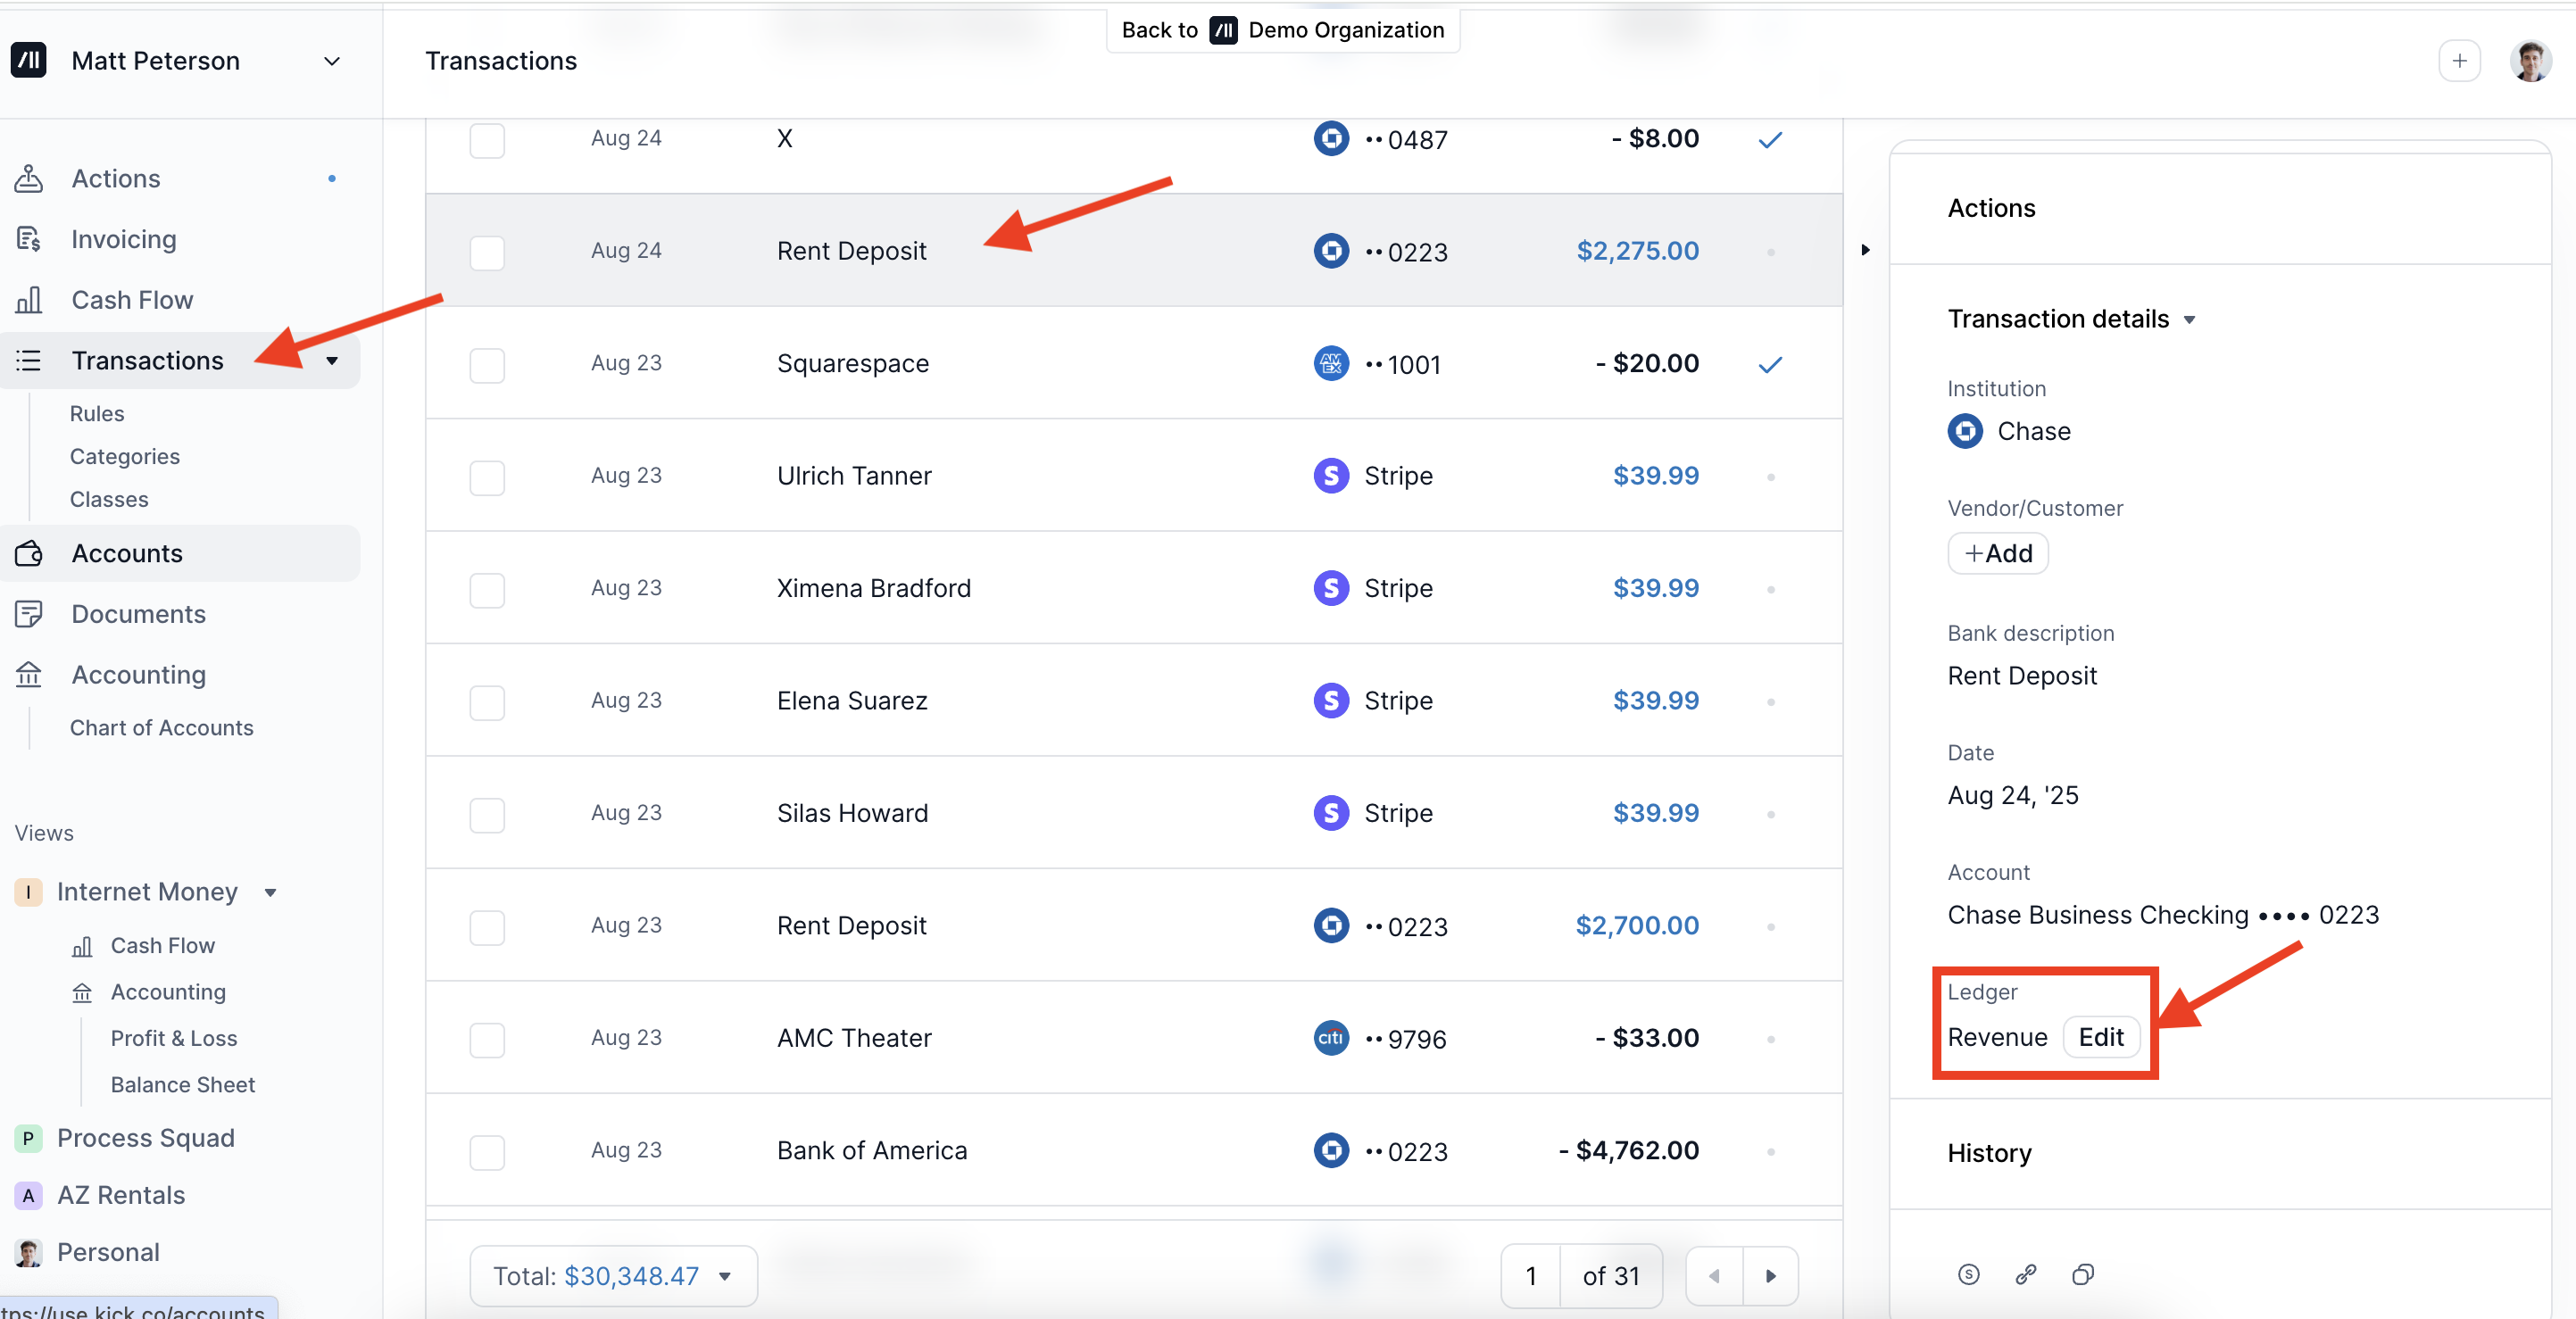Image resolution: width=2576 pixels, height=1319 pixels.
Task: Check the Squarespace transaction checkbox
Action: click(x=487, y=365)
